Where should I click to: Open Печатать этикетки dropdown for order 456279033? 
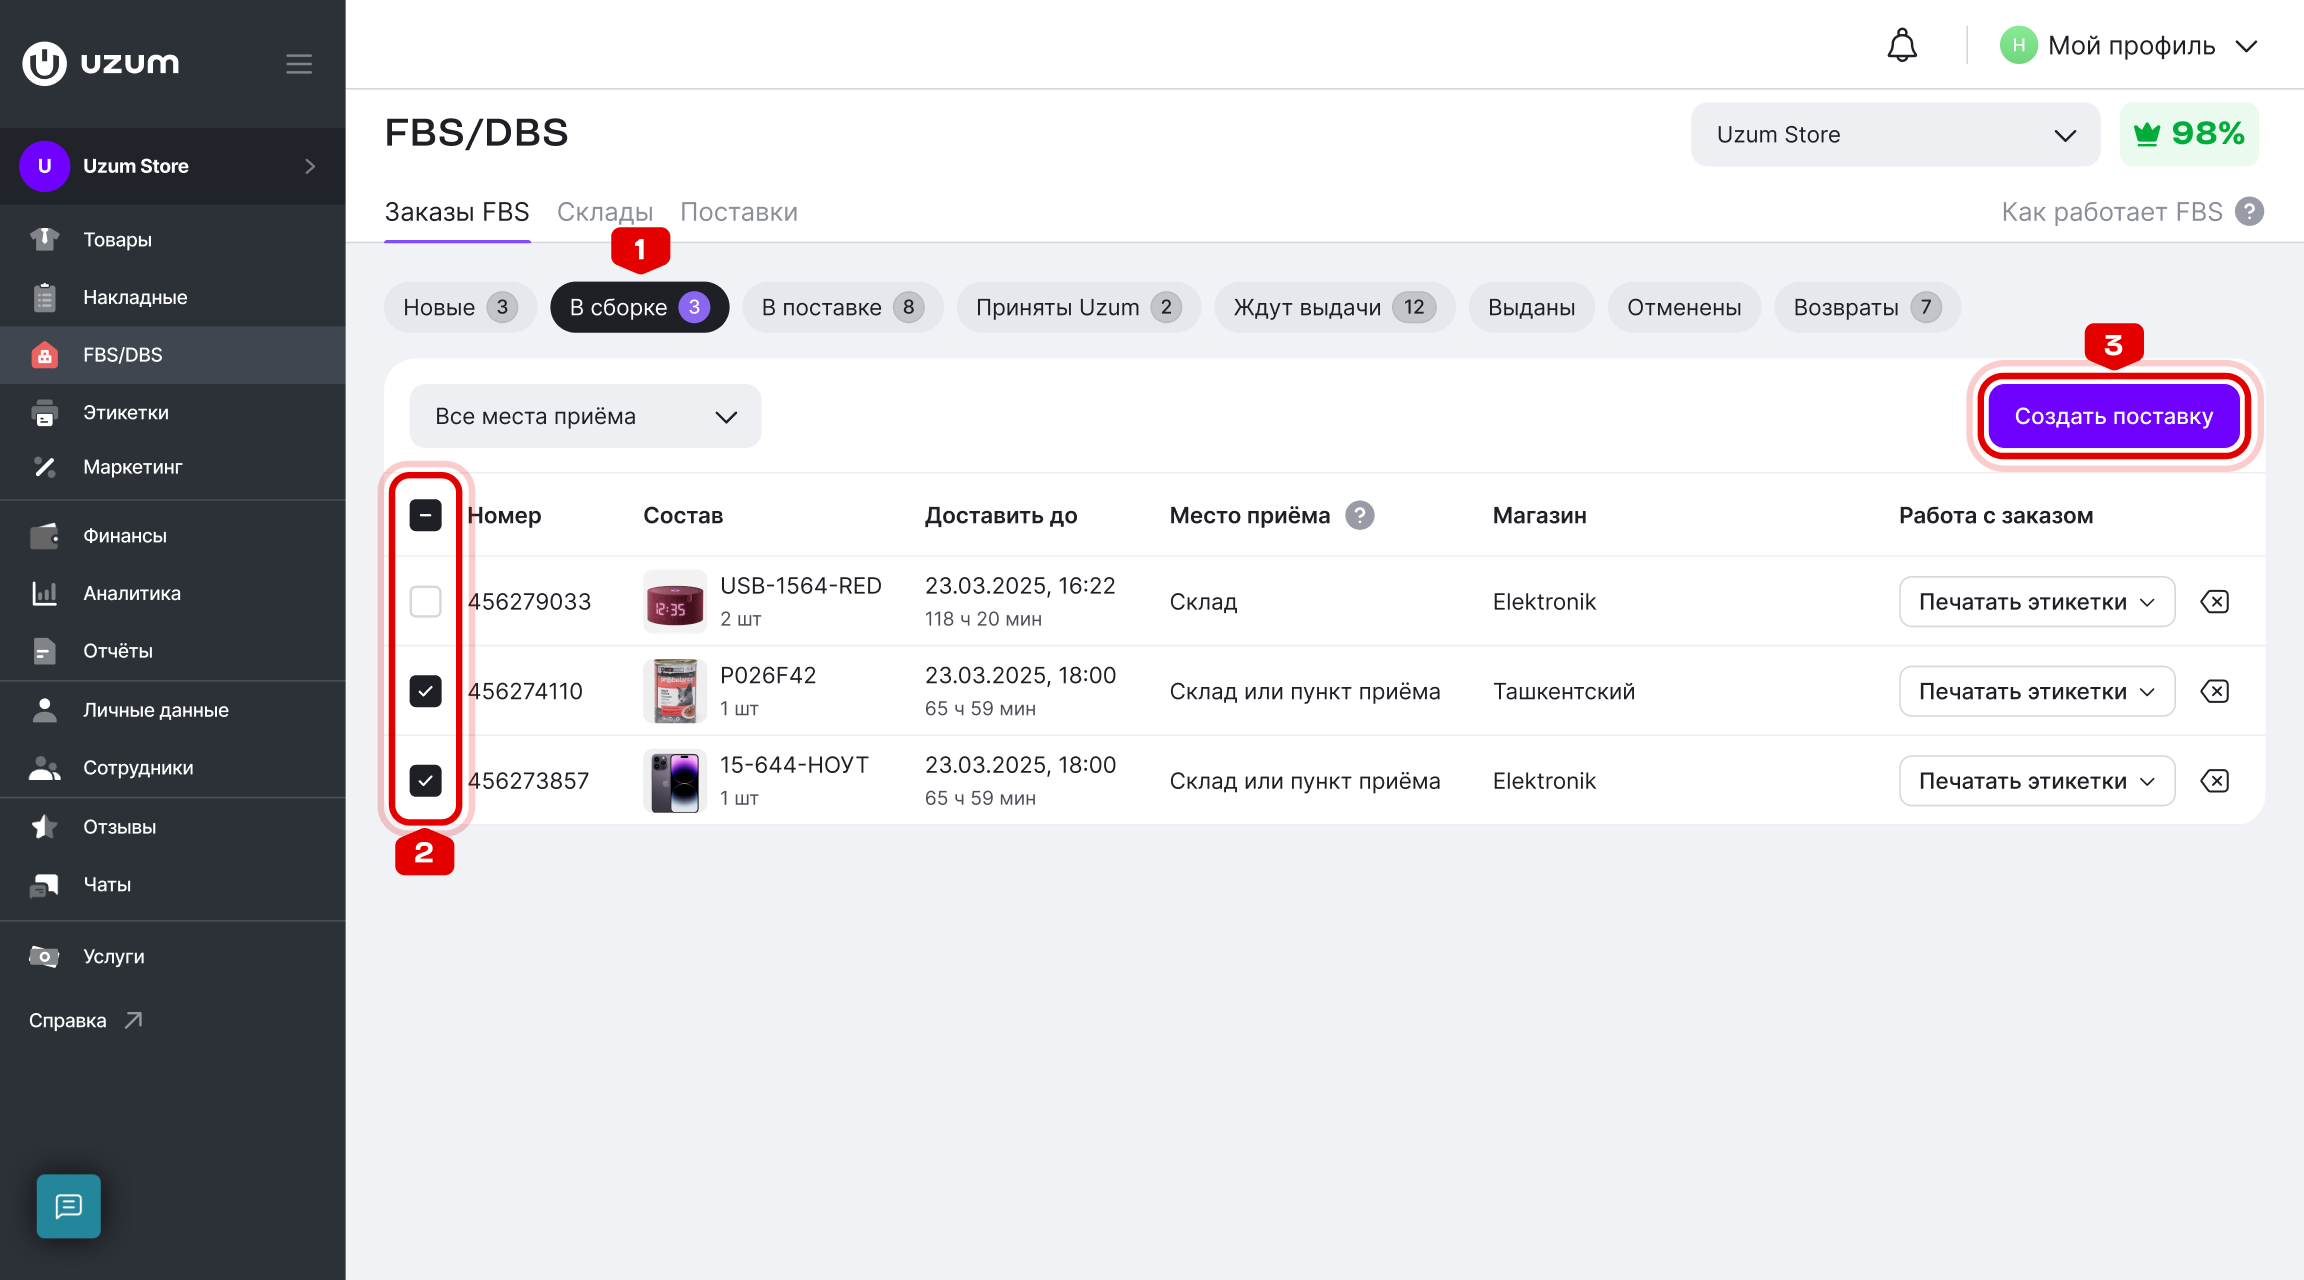pyautogui.click(x=2037, y=601)
